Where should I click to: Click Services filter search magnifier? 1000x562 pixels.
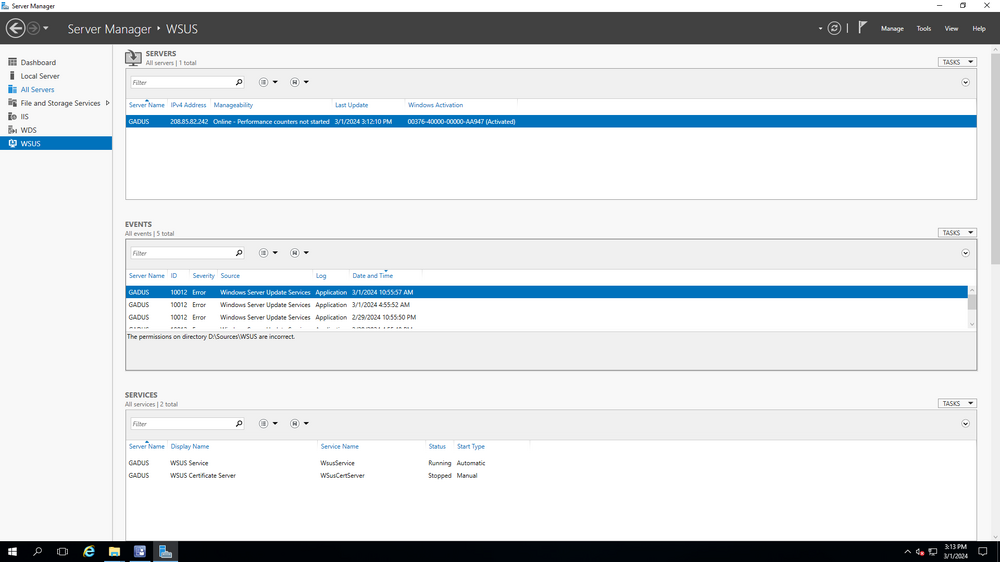tap(239, 424)
